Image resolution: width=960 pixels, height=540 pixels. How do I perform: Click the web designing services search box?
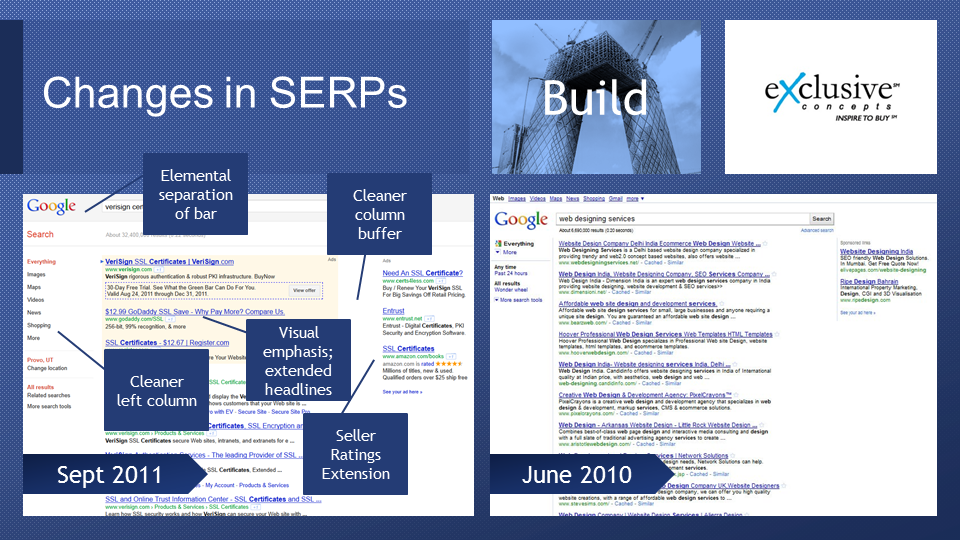(x=683, y=219)
